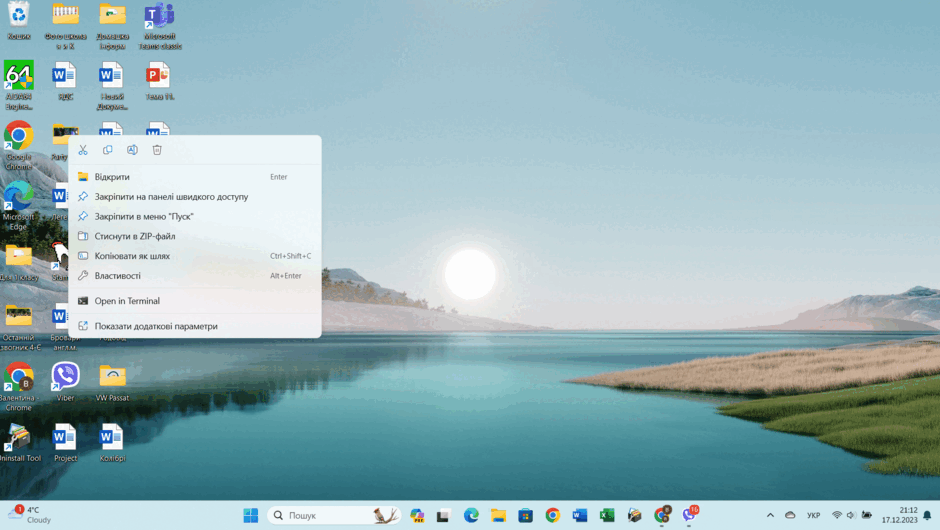The image size is (940, 530).
Task: Select the Новий Документ Word file
Action: 113,86
